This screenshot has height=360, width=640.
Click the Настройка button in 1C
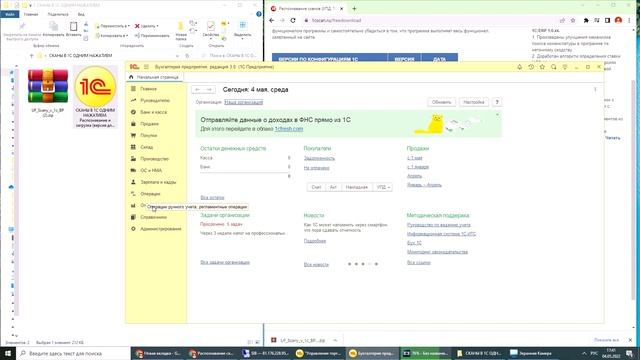click(473, 102)
